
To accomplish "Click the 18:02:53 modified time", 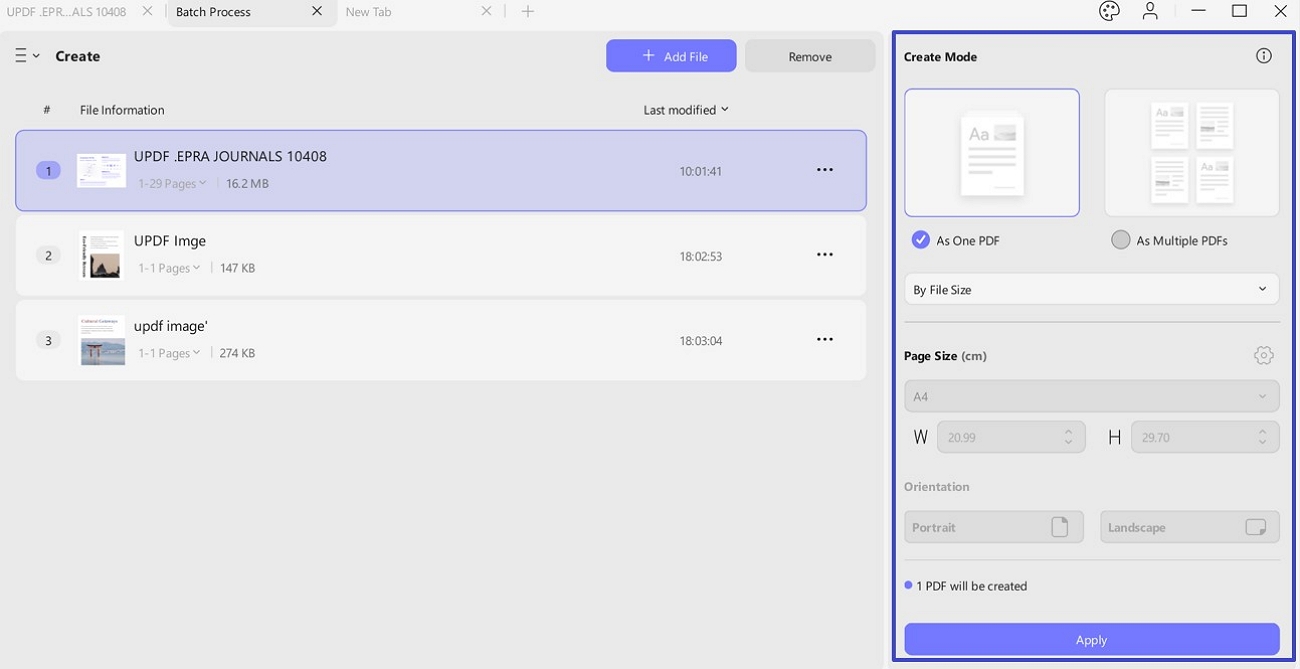I will 700,256.
